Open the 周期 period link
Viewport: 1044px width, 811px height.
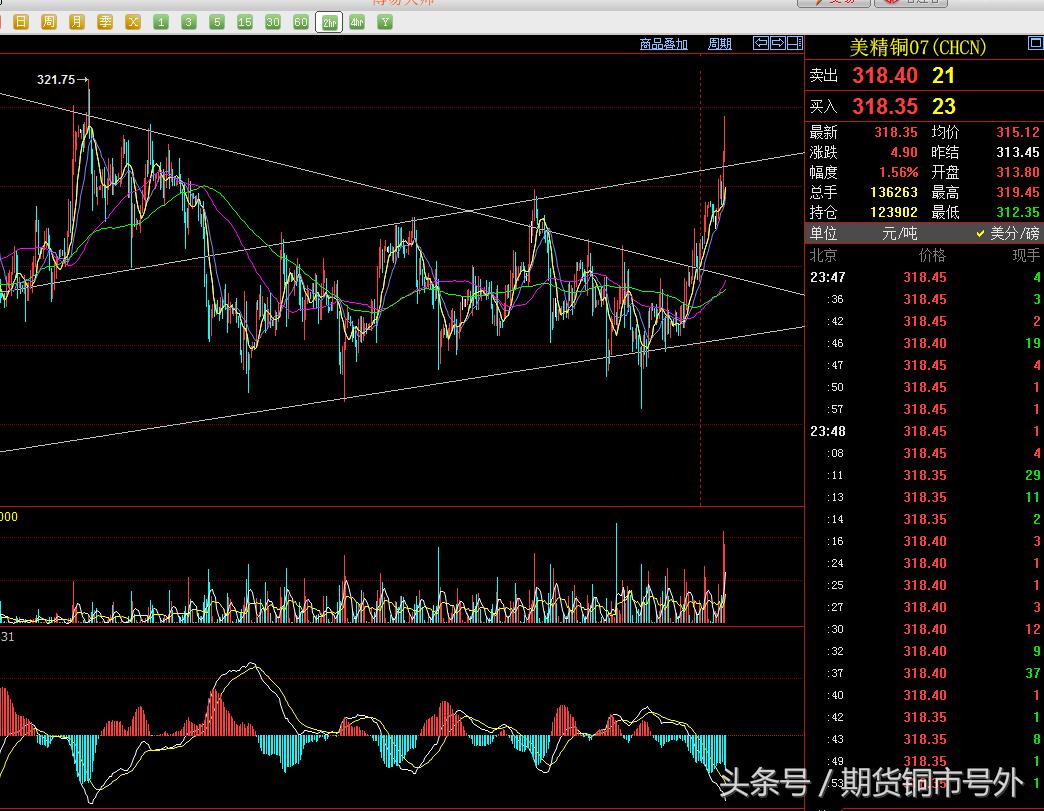pyautogui.click(x=719, y=44)
